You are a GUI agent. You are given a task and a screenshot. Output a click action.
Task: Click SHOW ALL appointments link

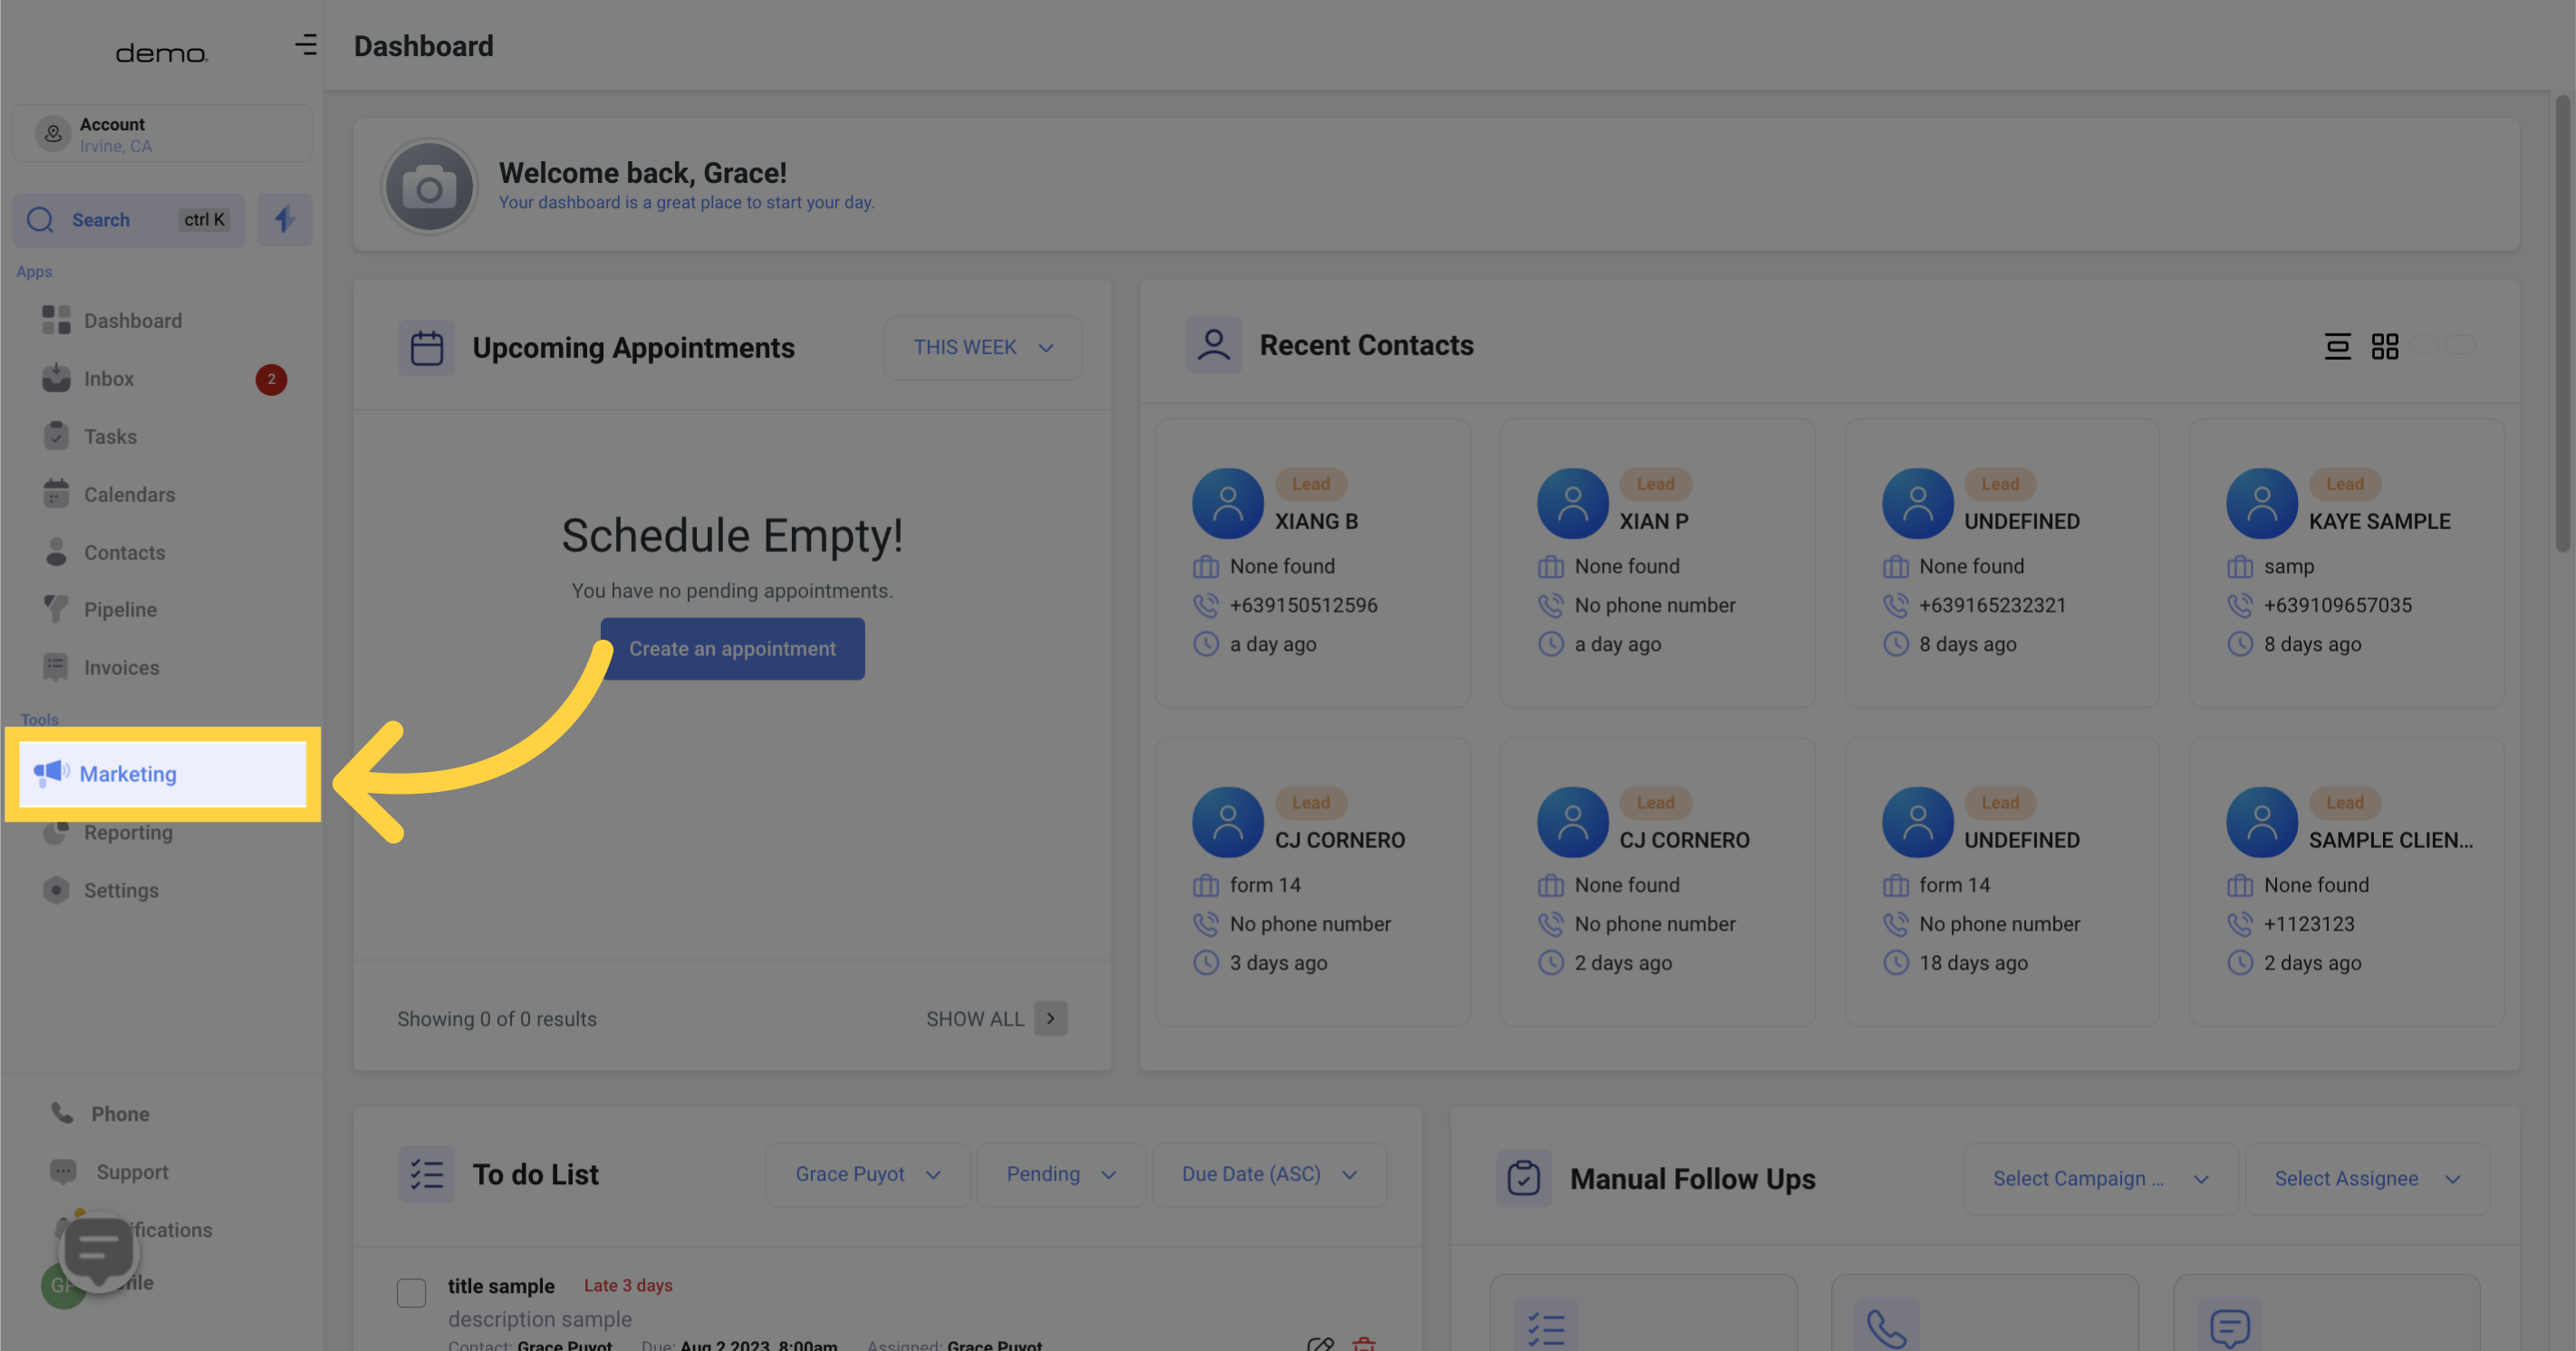click(x=975, y=1019)
